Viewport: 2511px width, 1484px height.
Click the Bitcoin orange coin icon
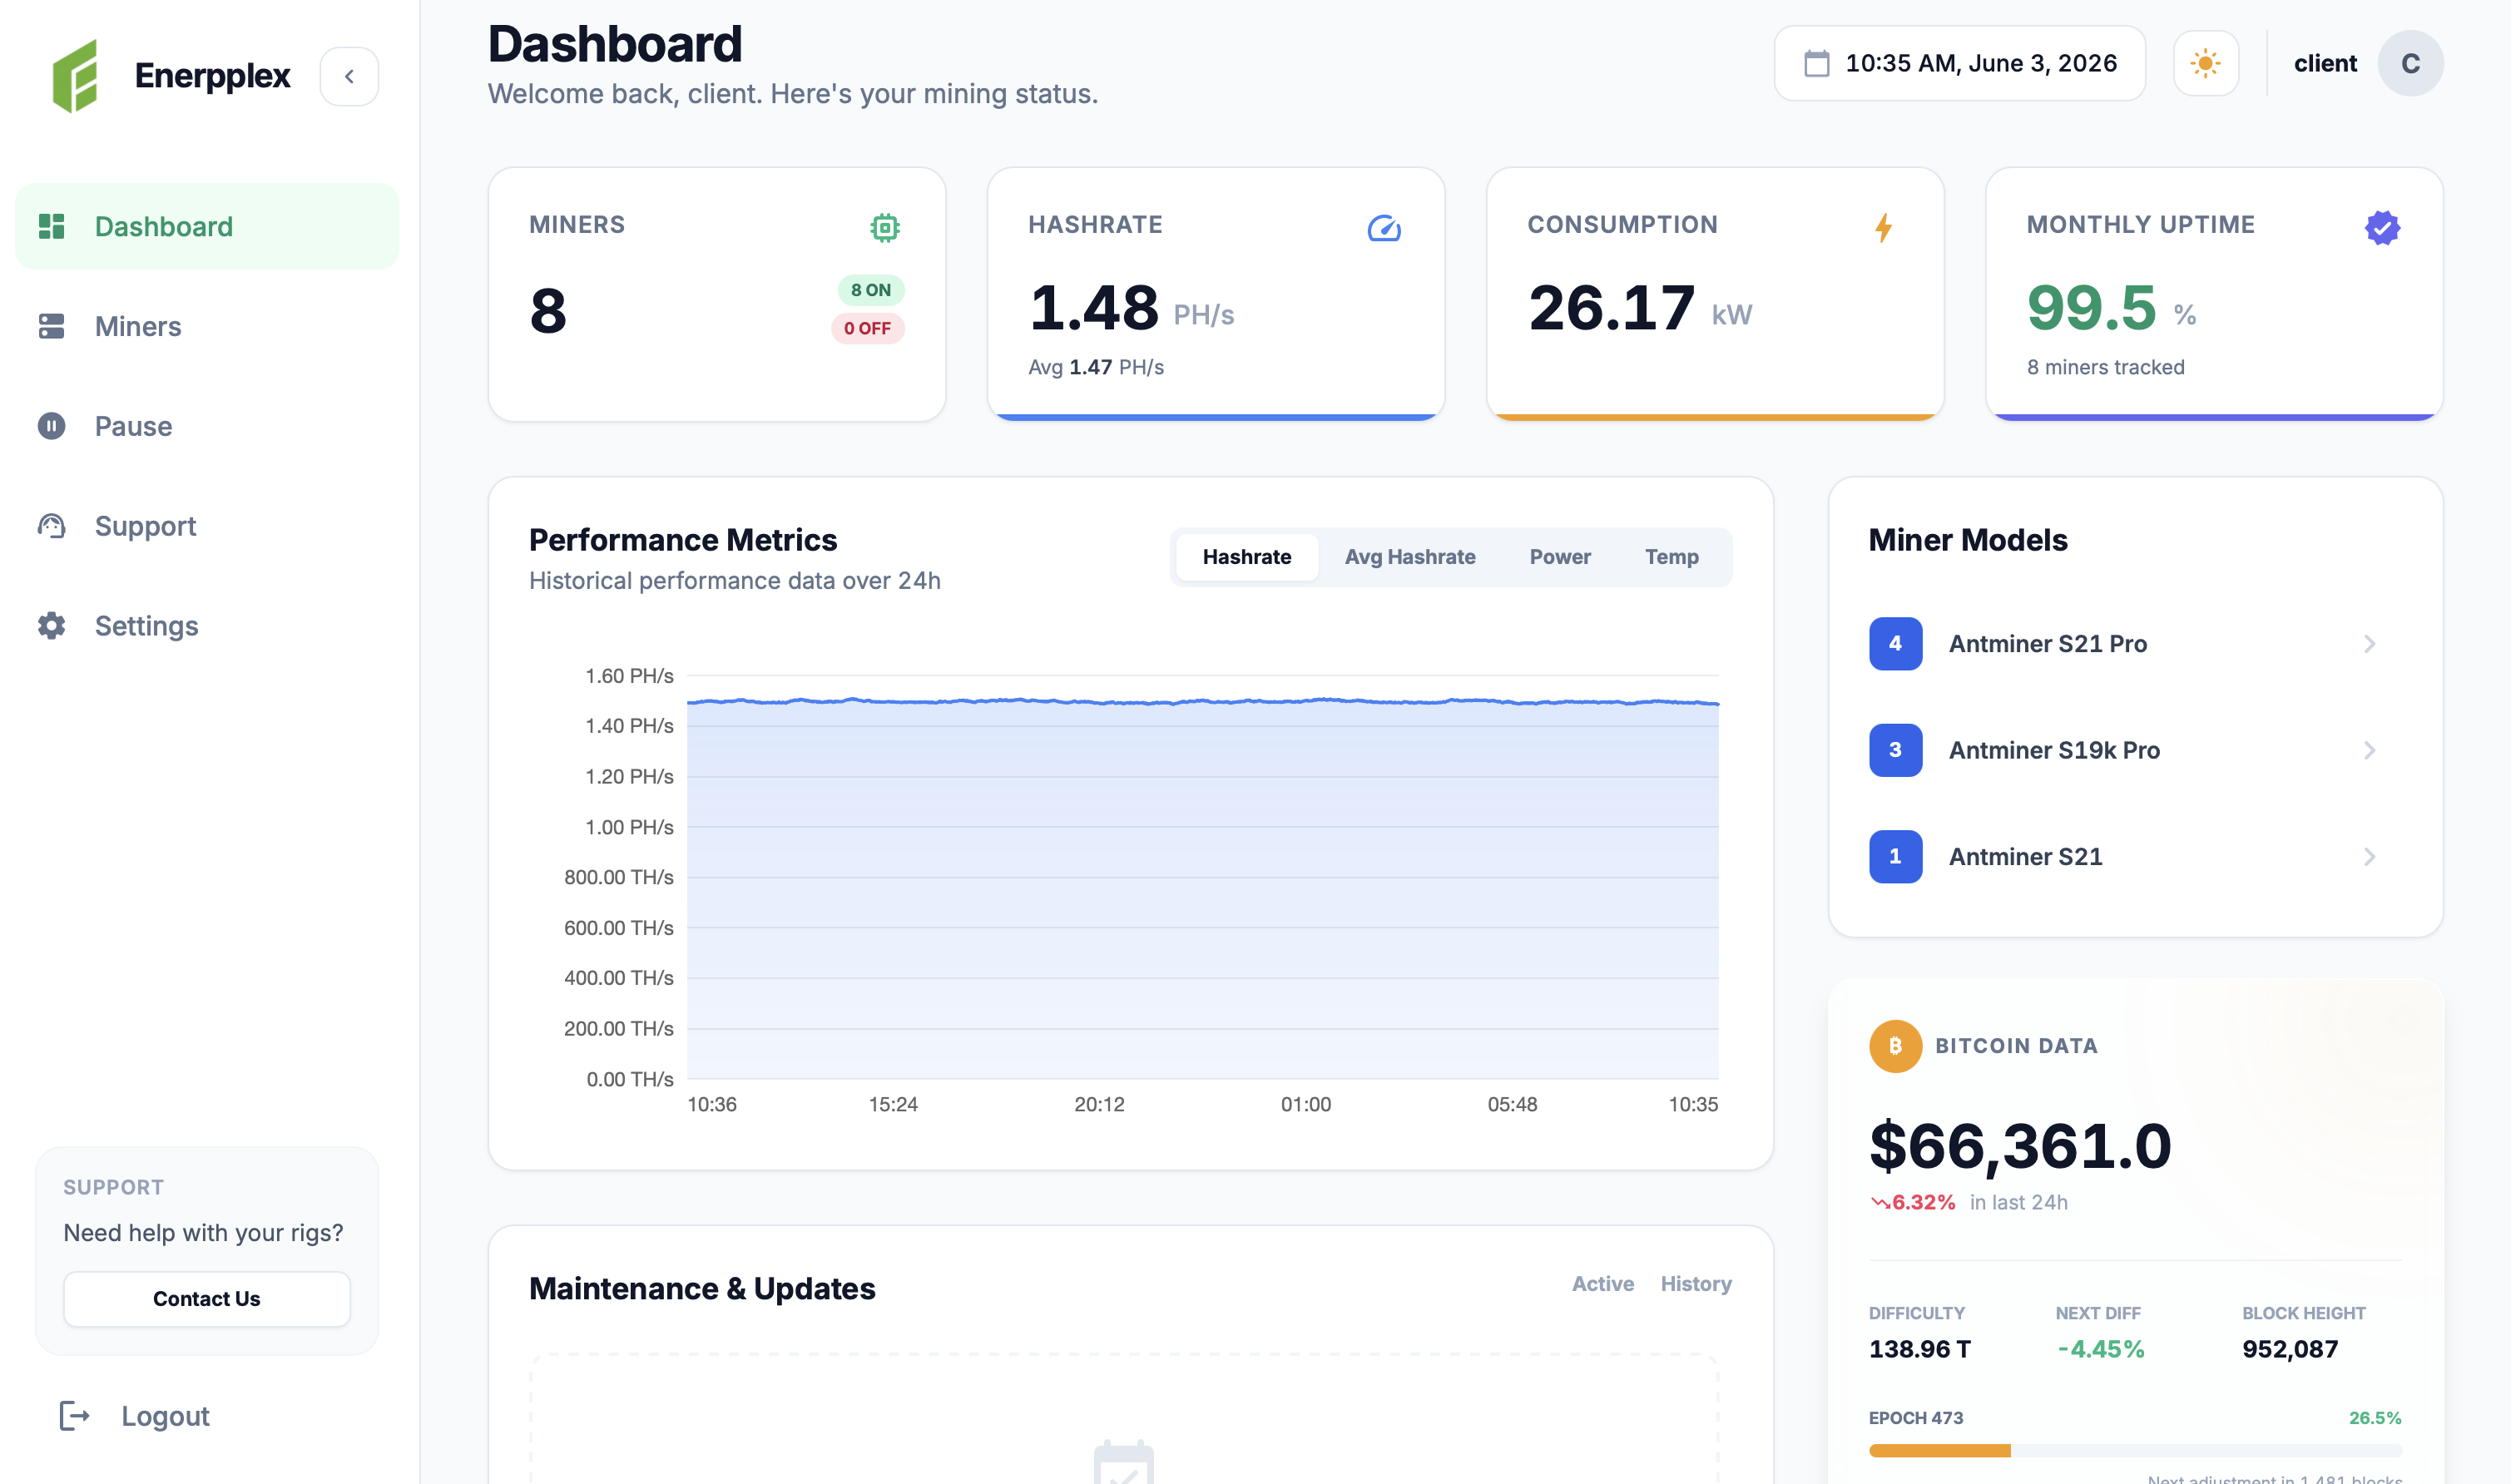coord(1895,1046)
